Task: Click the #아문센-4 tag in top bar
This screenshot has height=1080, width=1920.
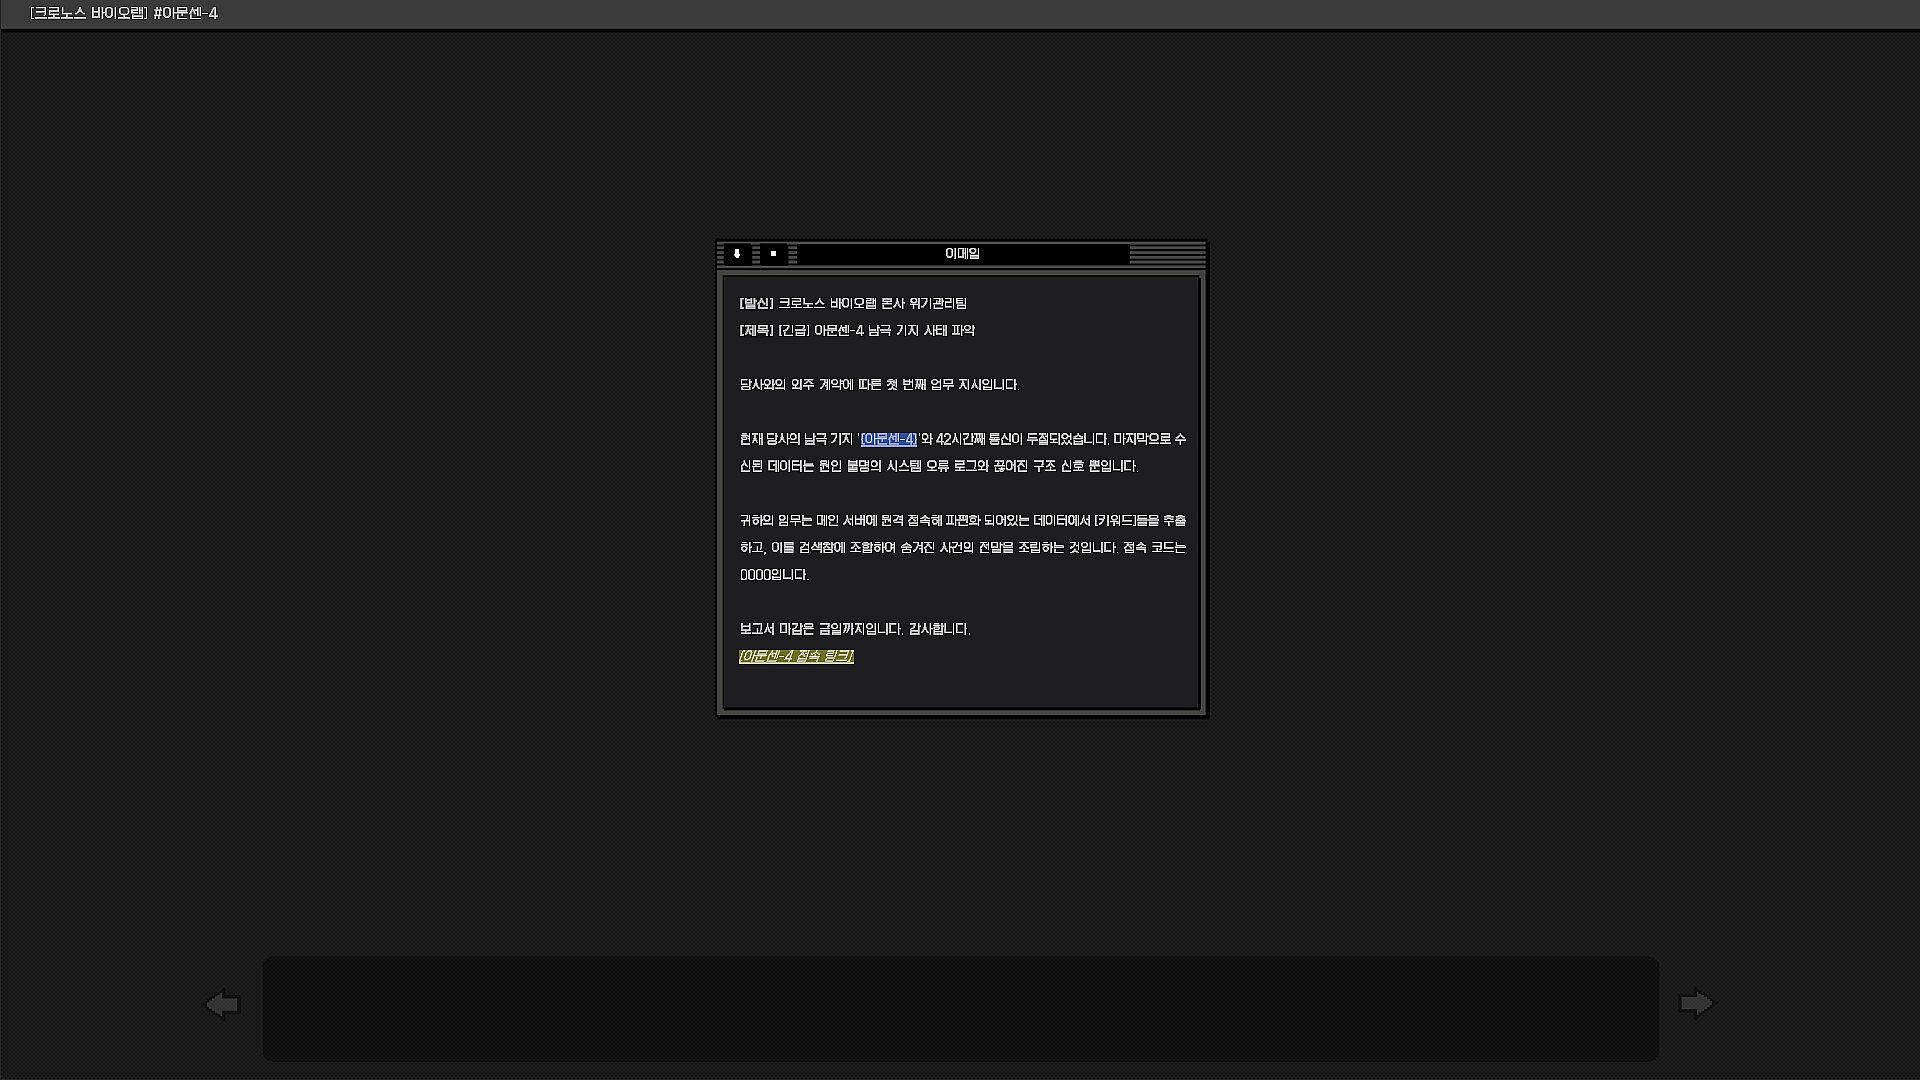Action: pos(186,13)
